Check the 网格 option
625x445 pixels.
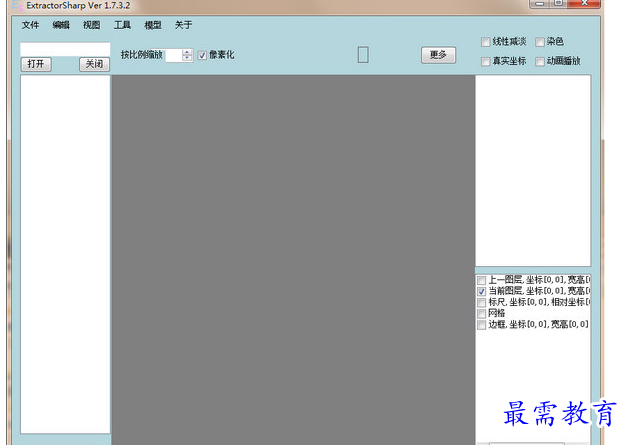click(x=482, y=313)
